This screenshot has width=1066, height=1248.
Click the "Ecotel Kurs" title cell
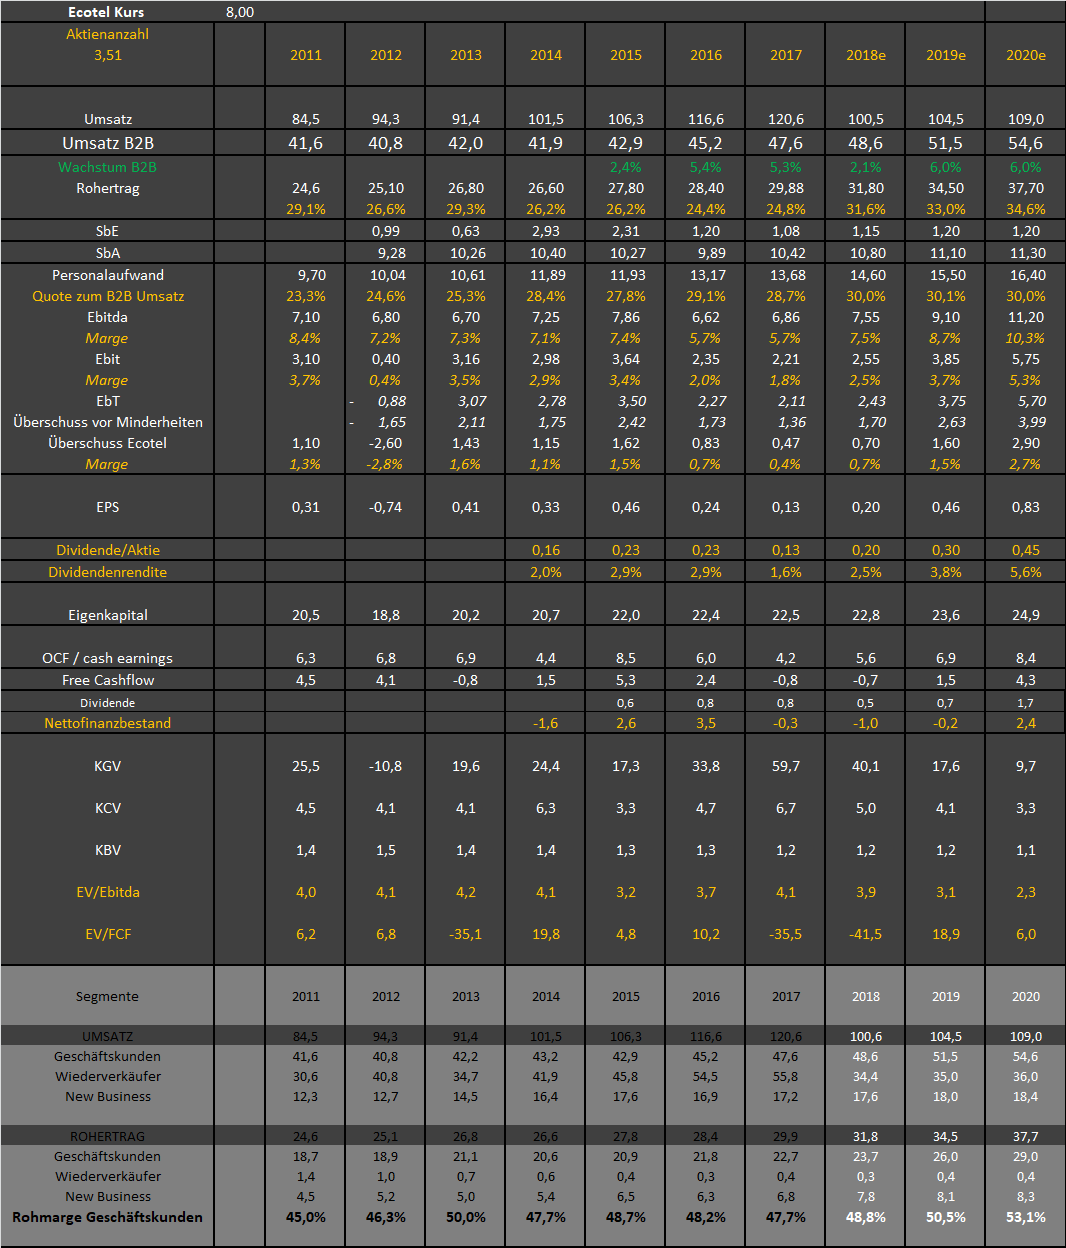click(106, 12)
